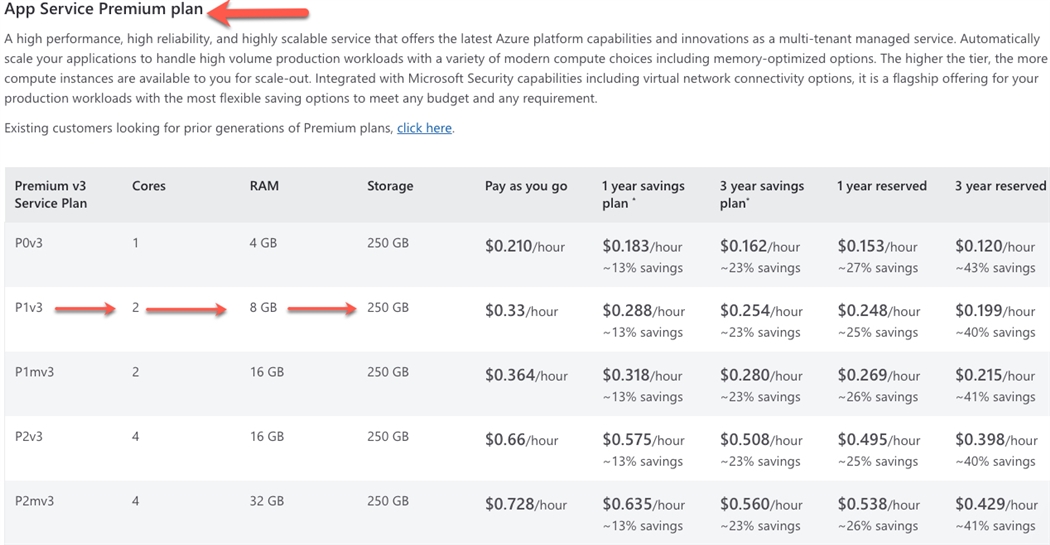Open the "click here" prior generations link

point(424,129)
